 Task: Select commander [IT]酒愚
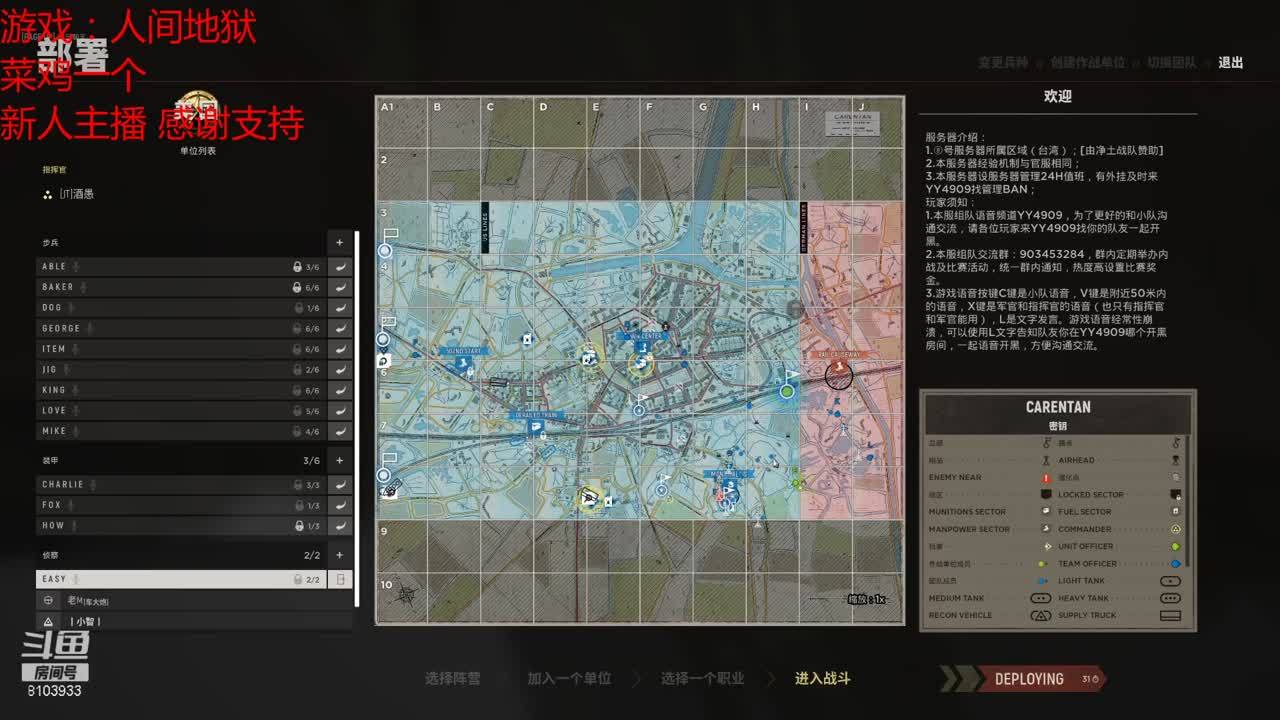tap(77, 194)
